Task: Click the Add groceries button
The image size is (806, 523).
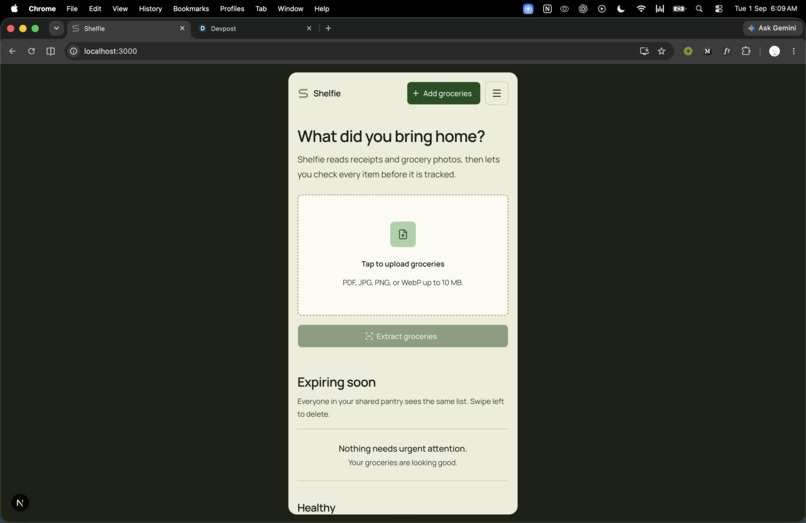Action: point(444,93)
